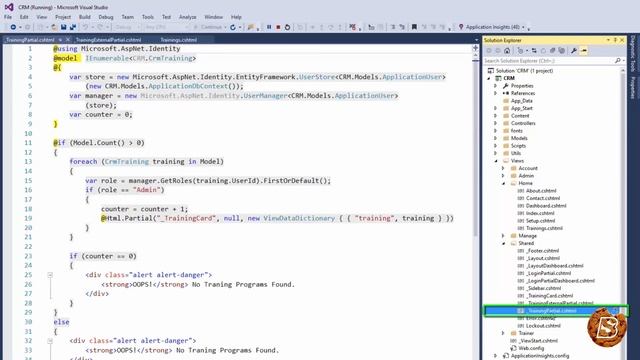The image size is (640, 360).
Task: Click Sync with Active Document icon
Action: pos(534,51)
